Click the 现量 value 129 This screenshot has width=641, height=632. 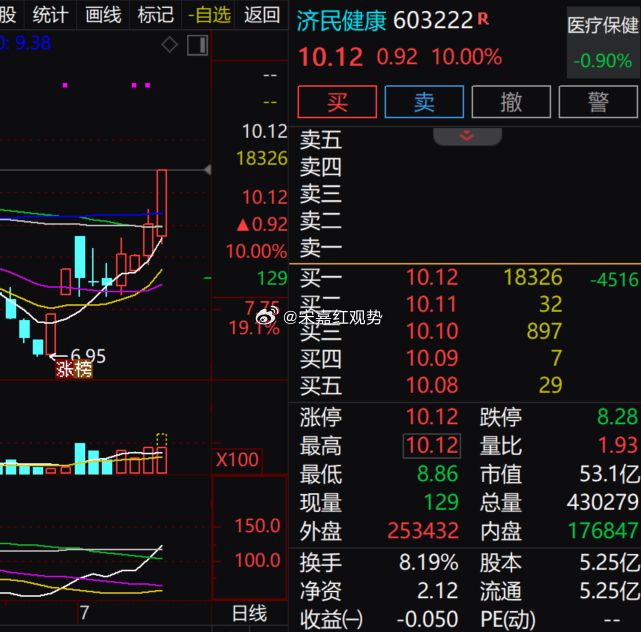442,502
